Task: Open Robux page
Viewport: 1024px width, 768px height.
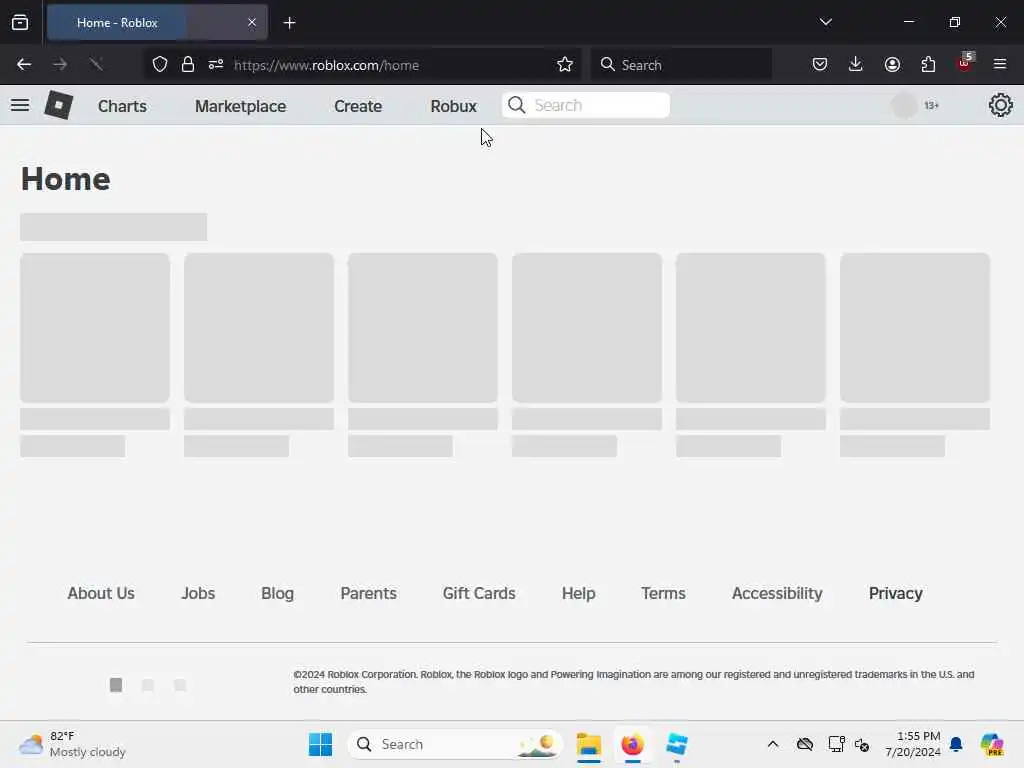Action: (x=453, y=106)
